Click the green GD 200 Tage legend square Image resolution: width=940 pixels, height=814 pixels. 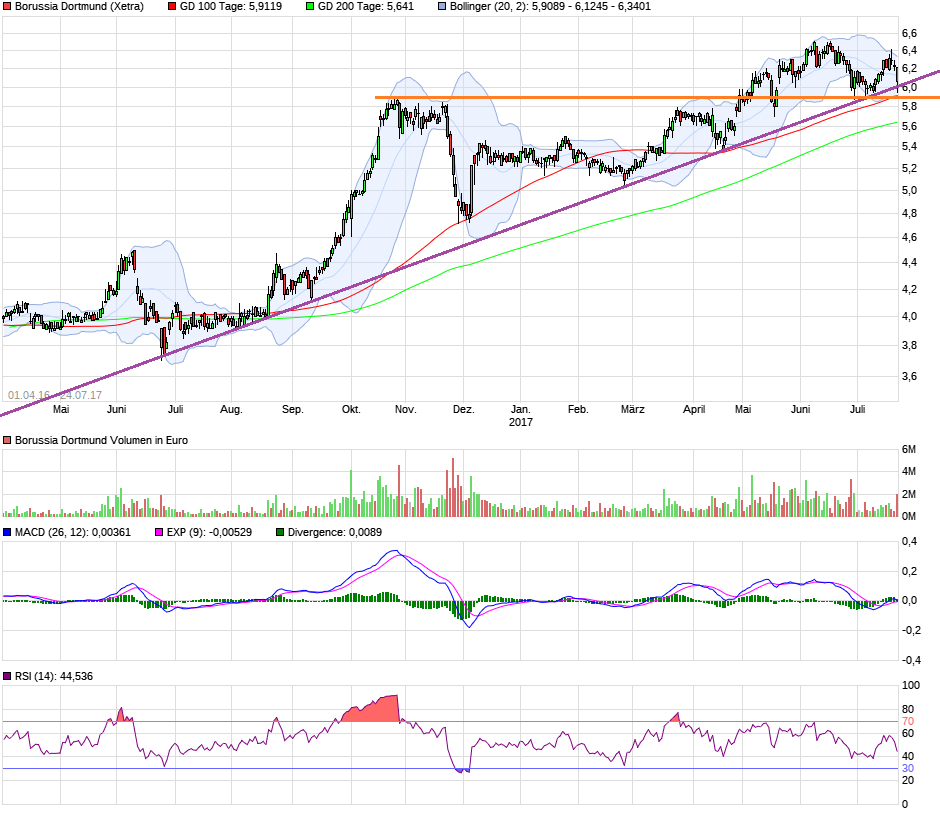pos(310,7)
